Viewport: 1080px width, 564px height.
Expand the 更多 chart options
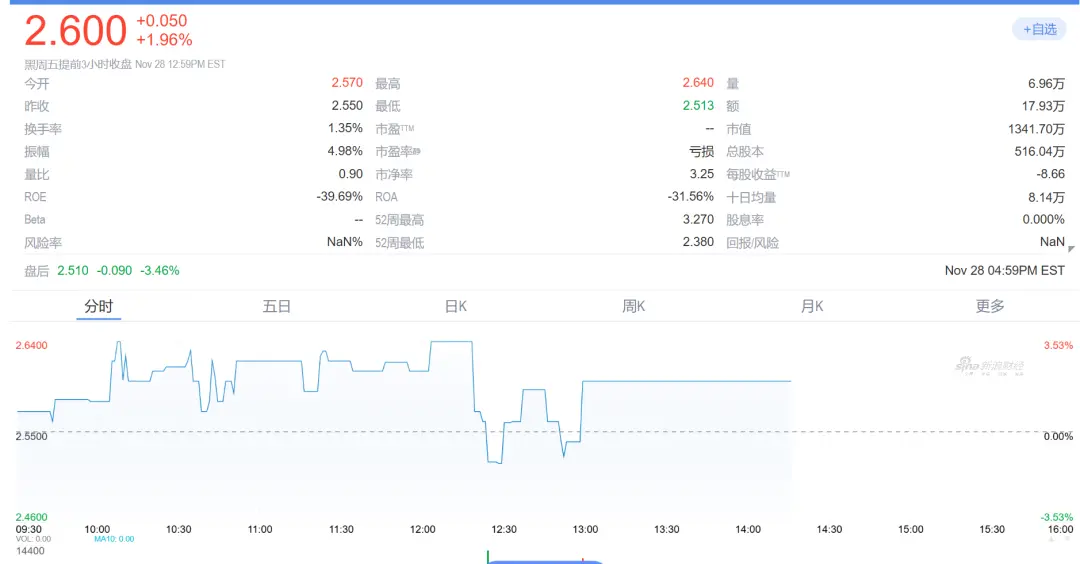coord(990,306)
